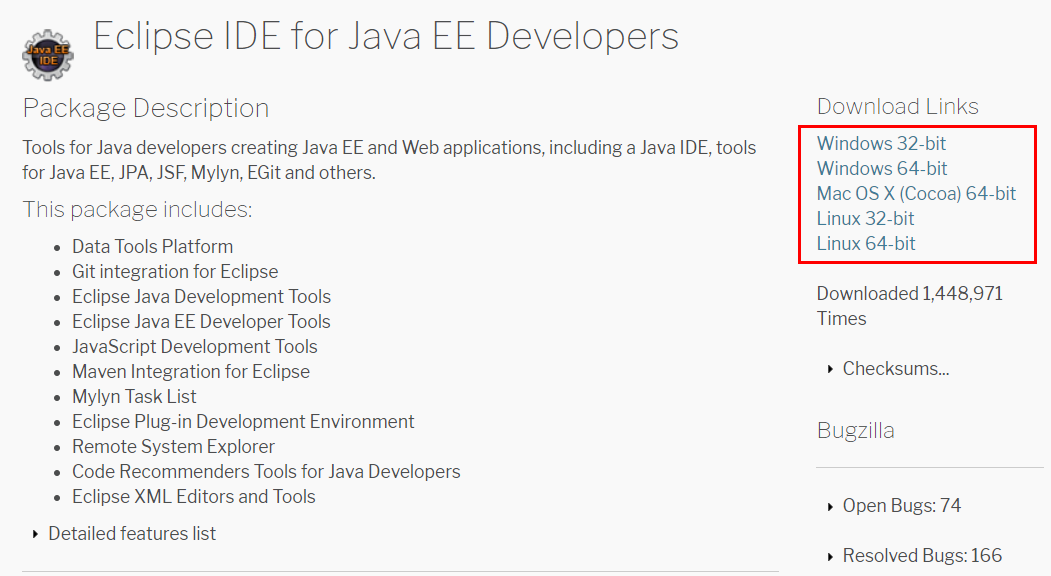The width and height of the screenshot is (1051, 576).
Task: Expand the Open Bugs: 74 entry
Action: click(893, 506)
